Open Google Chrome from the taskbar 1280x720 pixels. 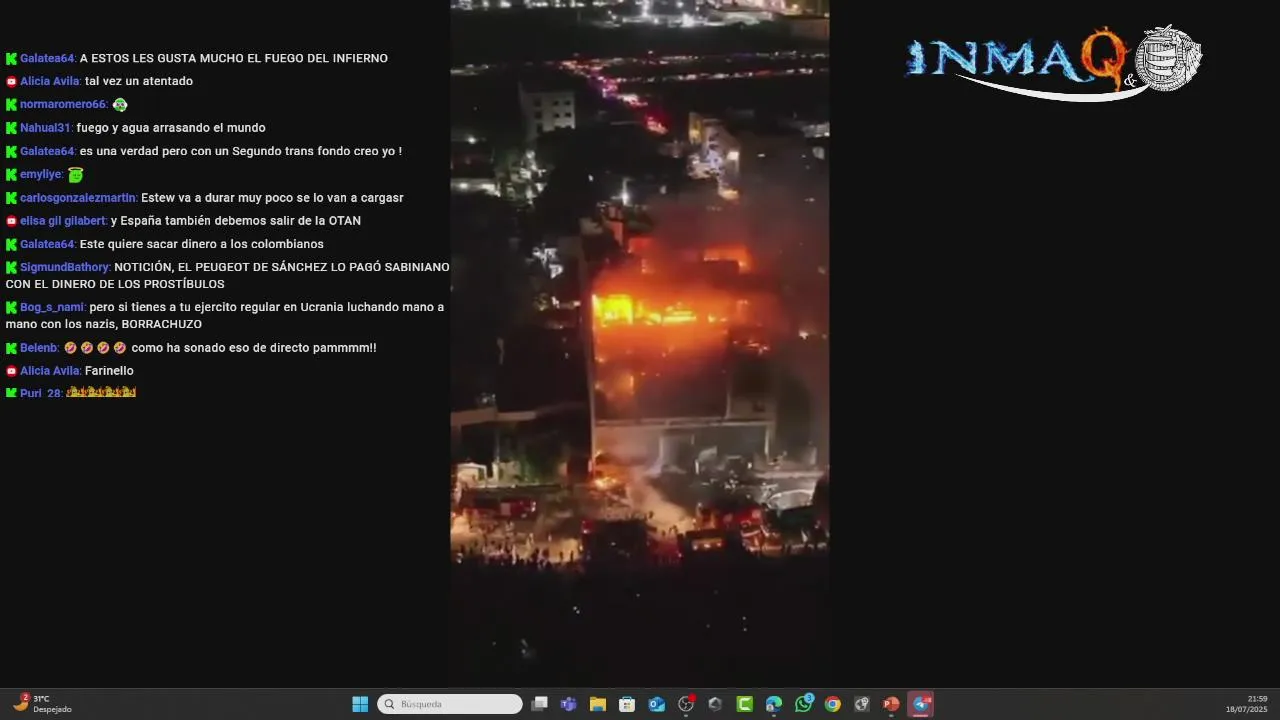point(832,704)
